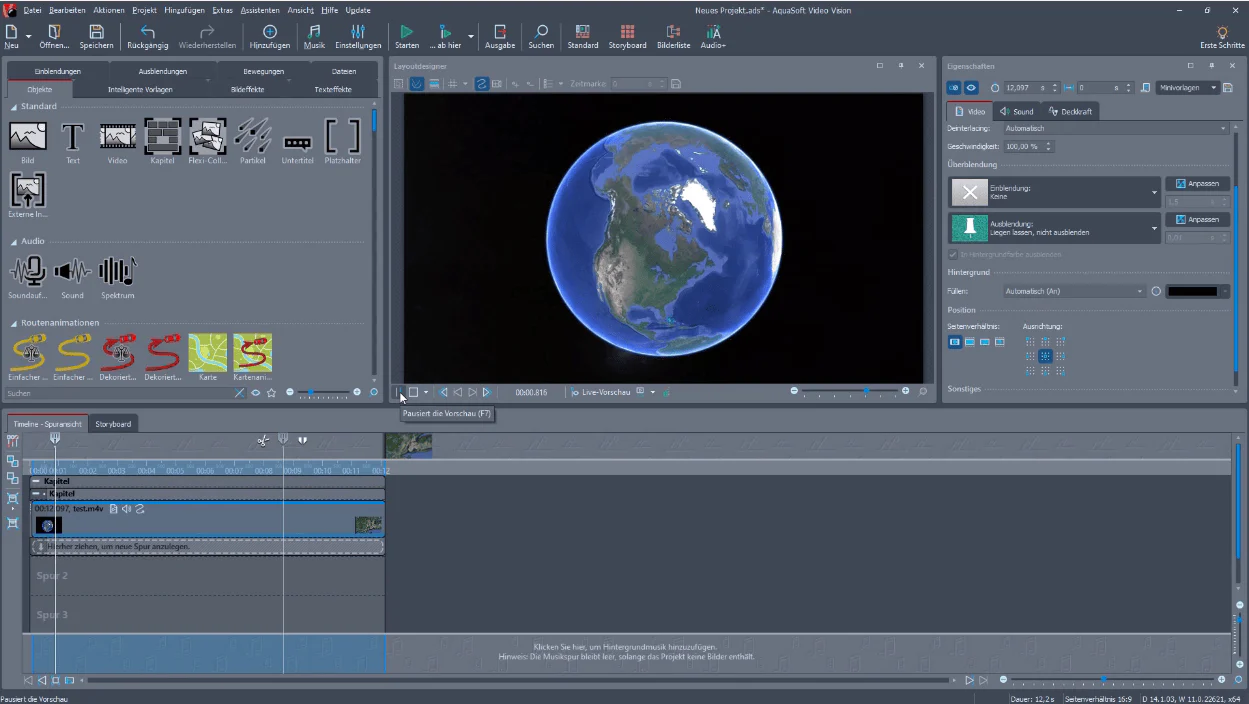The image size is (1249, 704).
Task: Open the dropdown arrow next to 'ab hier'
Action: pos(471,37)
